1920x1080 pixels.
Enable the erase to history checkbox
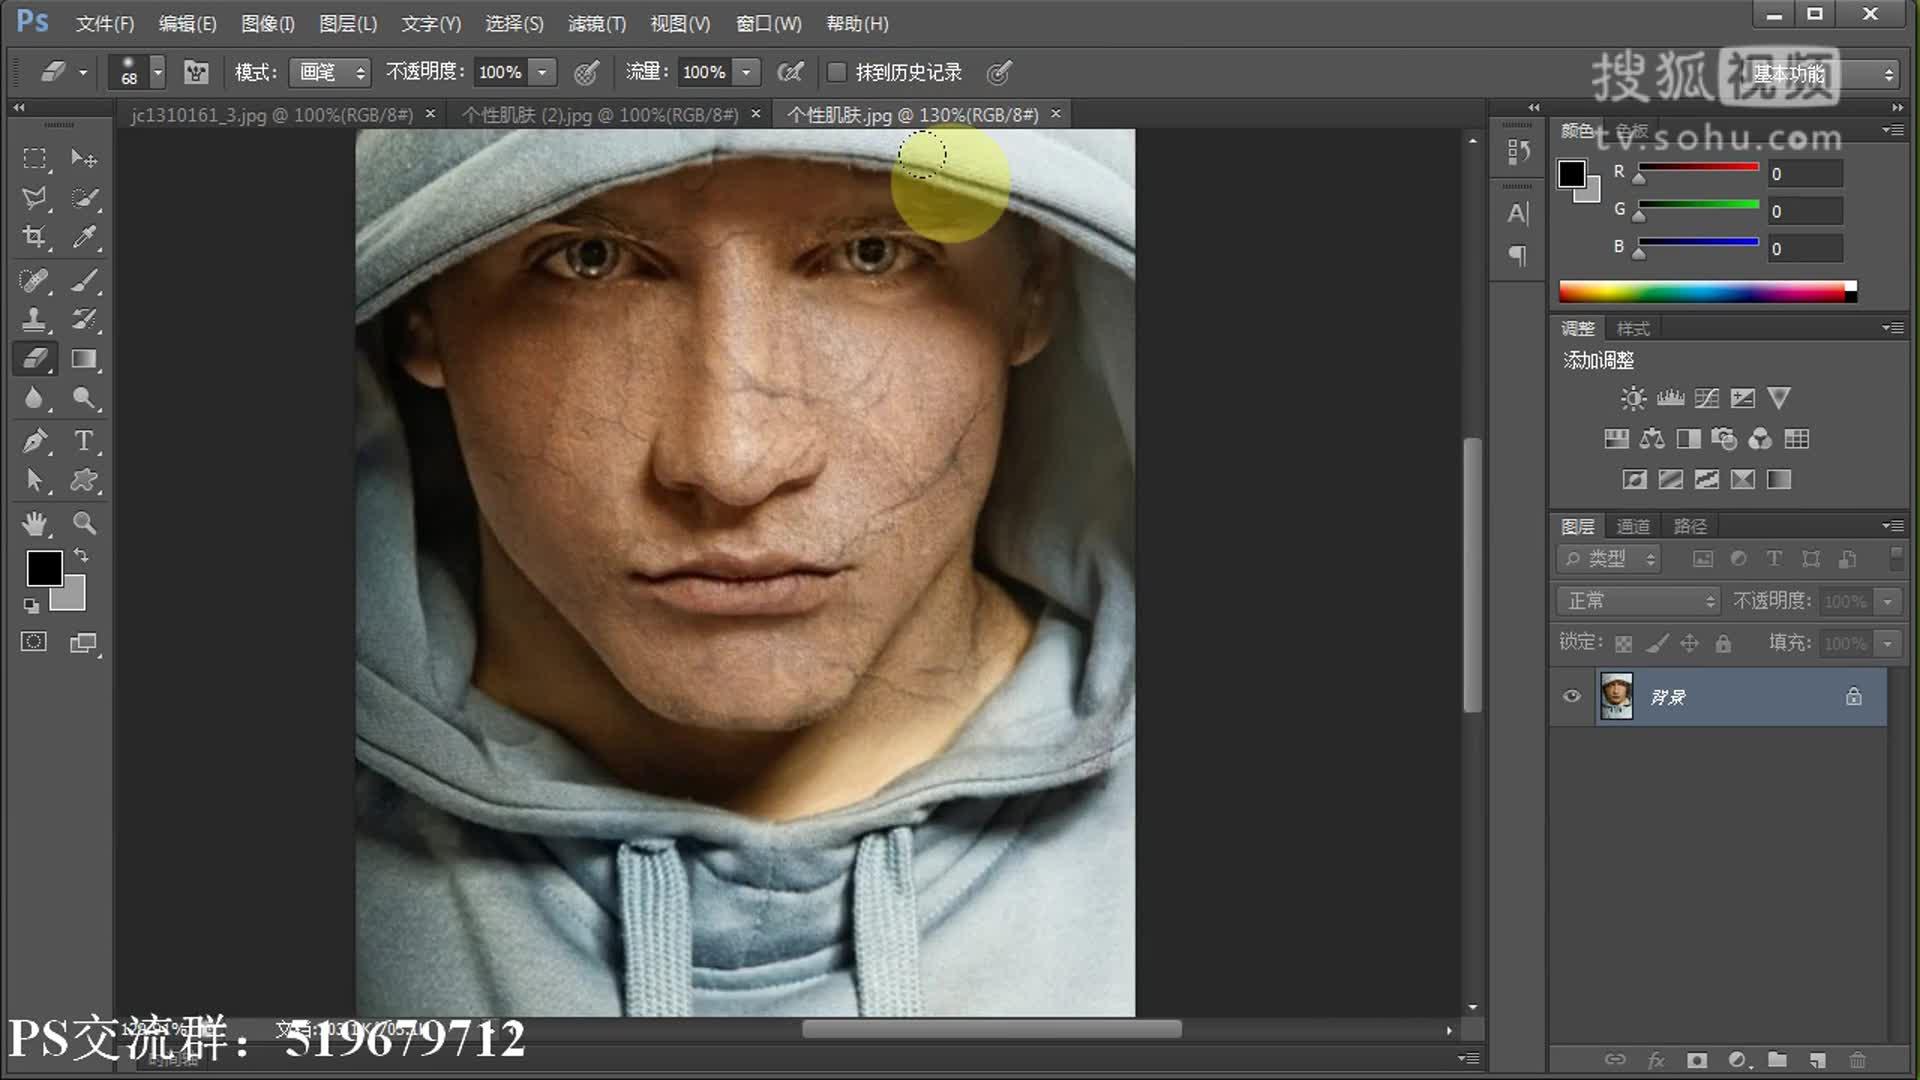(x=837, y=72)
